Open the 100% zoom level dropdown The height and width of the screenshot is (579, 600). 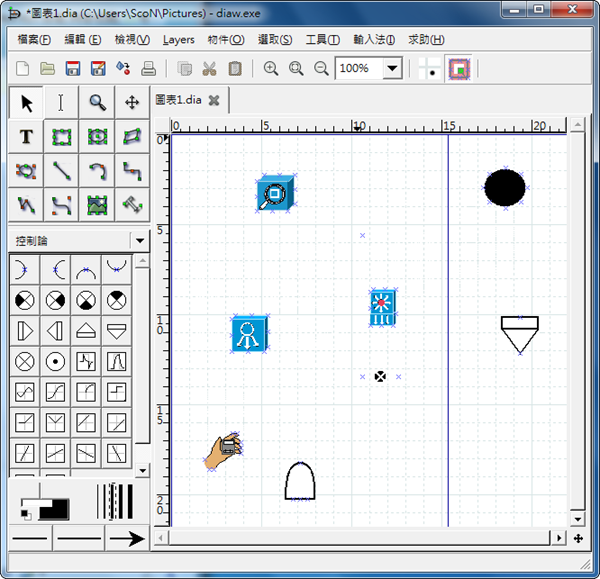point(392,69)
